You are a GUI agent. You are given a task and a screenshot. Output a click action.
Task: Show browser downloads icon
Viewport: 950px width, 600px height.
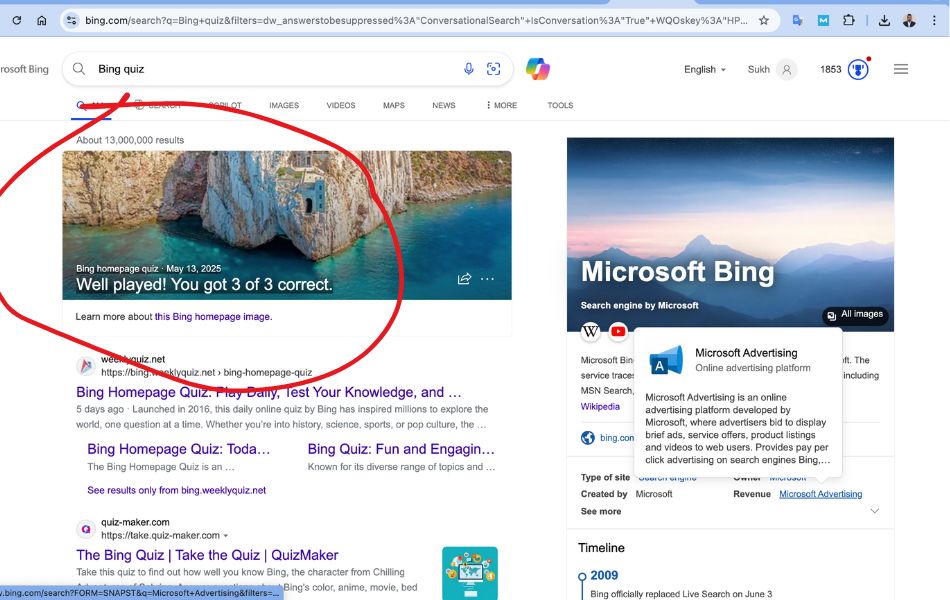pos(884,21)
